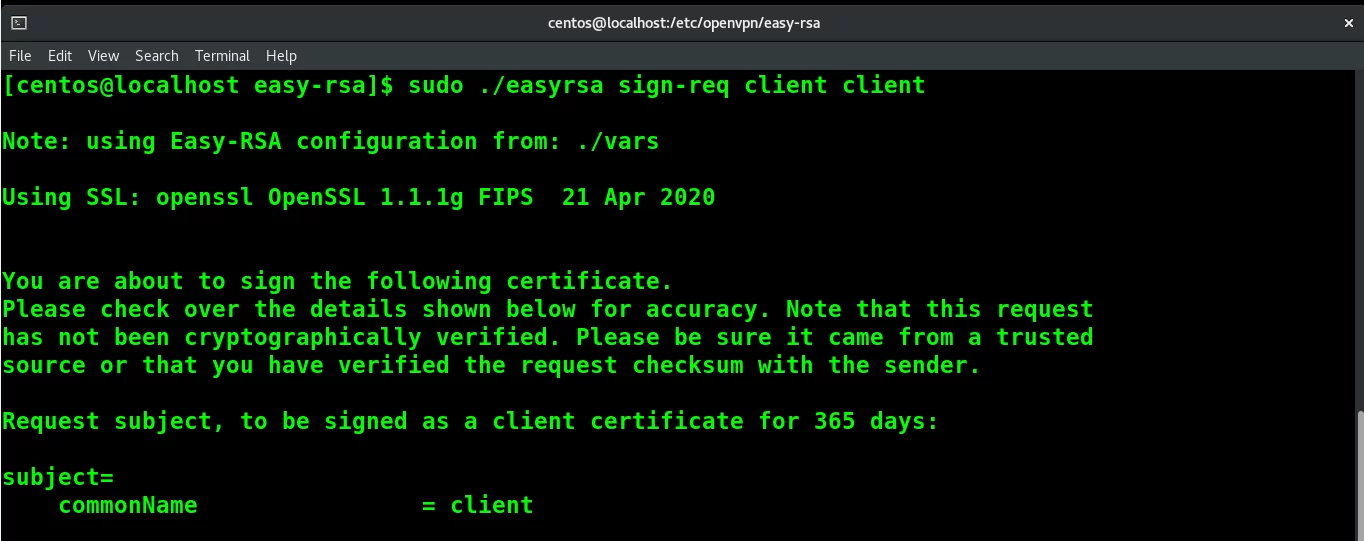1364x541 pixels.
Task: Click the command text 'sudo ./easyrsa sign-req client client'
Action: pyautogui.click(x=666, y=86)
